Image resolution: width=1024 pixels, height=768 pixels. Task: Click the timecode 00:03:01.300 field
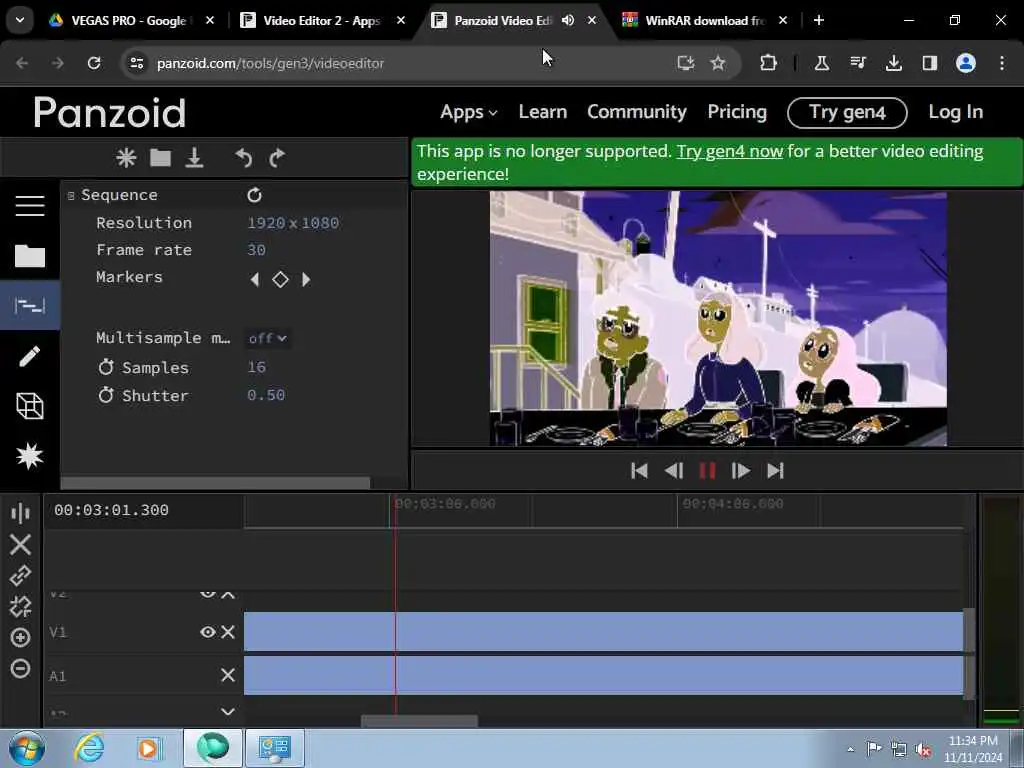pos(111,510)
